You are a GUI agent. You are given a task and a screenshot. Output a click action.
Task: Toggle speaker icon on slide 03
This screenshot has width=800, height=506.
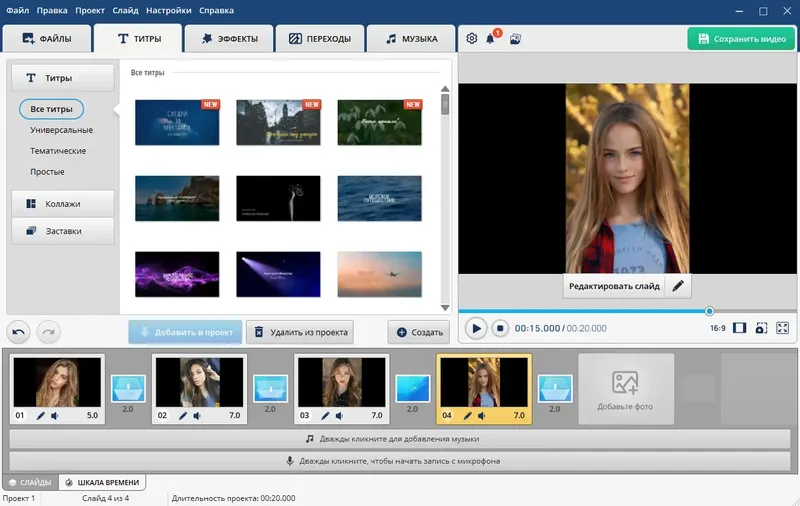(x=339, y=415)
